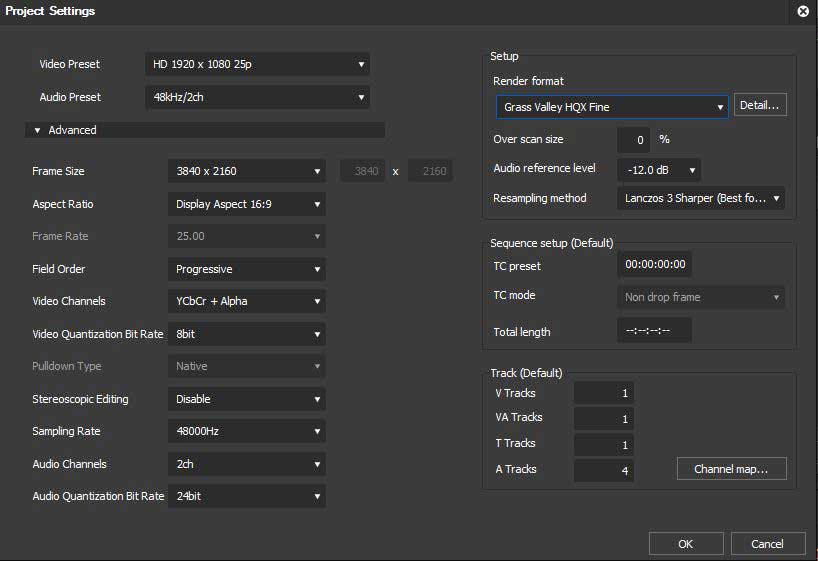Click the Pulldown Type Native dropdown
The height and width of the screenshot is (561, 818).
click(247, 366)
